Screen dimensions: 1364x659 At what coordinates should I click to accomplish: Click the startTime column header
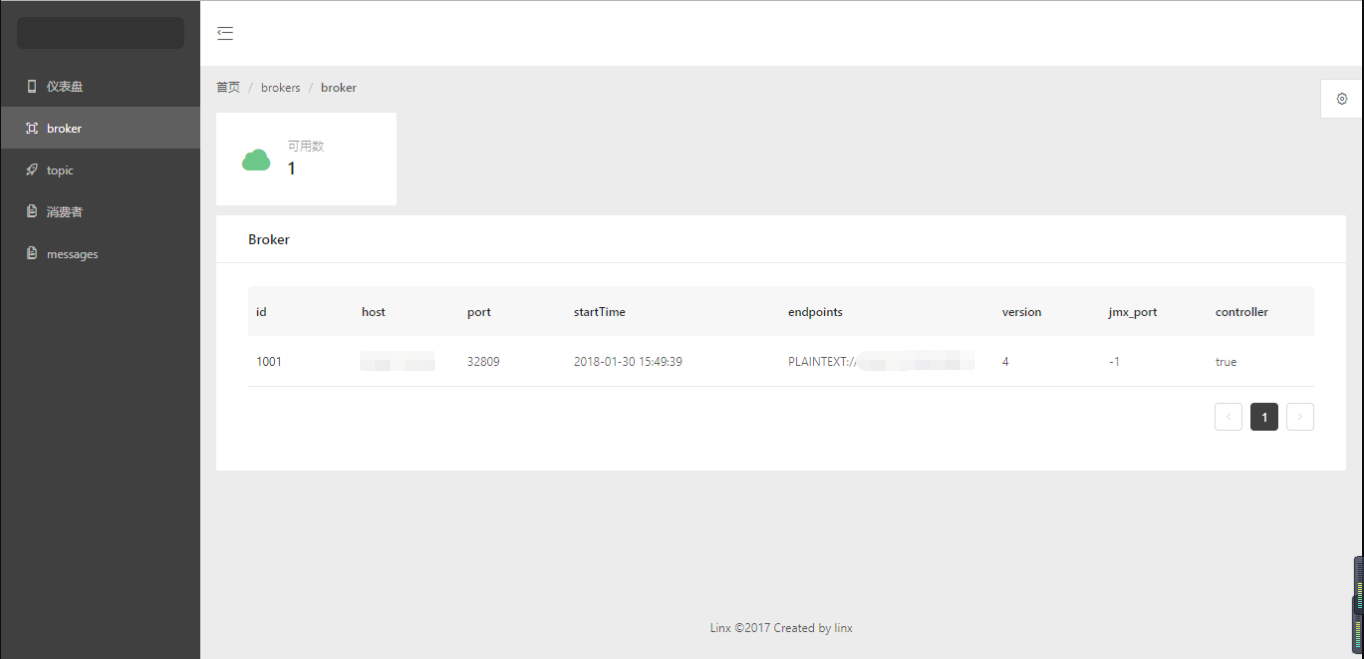[x=600, y=312]
